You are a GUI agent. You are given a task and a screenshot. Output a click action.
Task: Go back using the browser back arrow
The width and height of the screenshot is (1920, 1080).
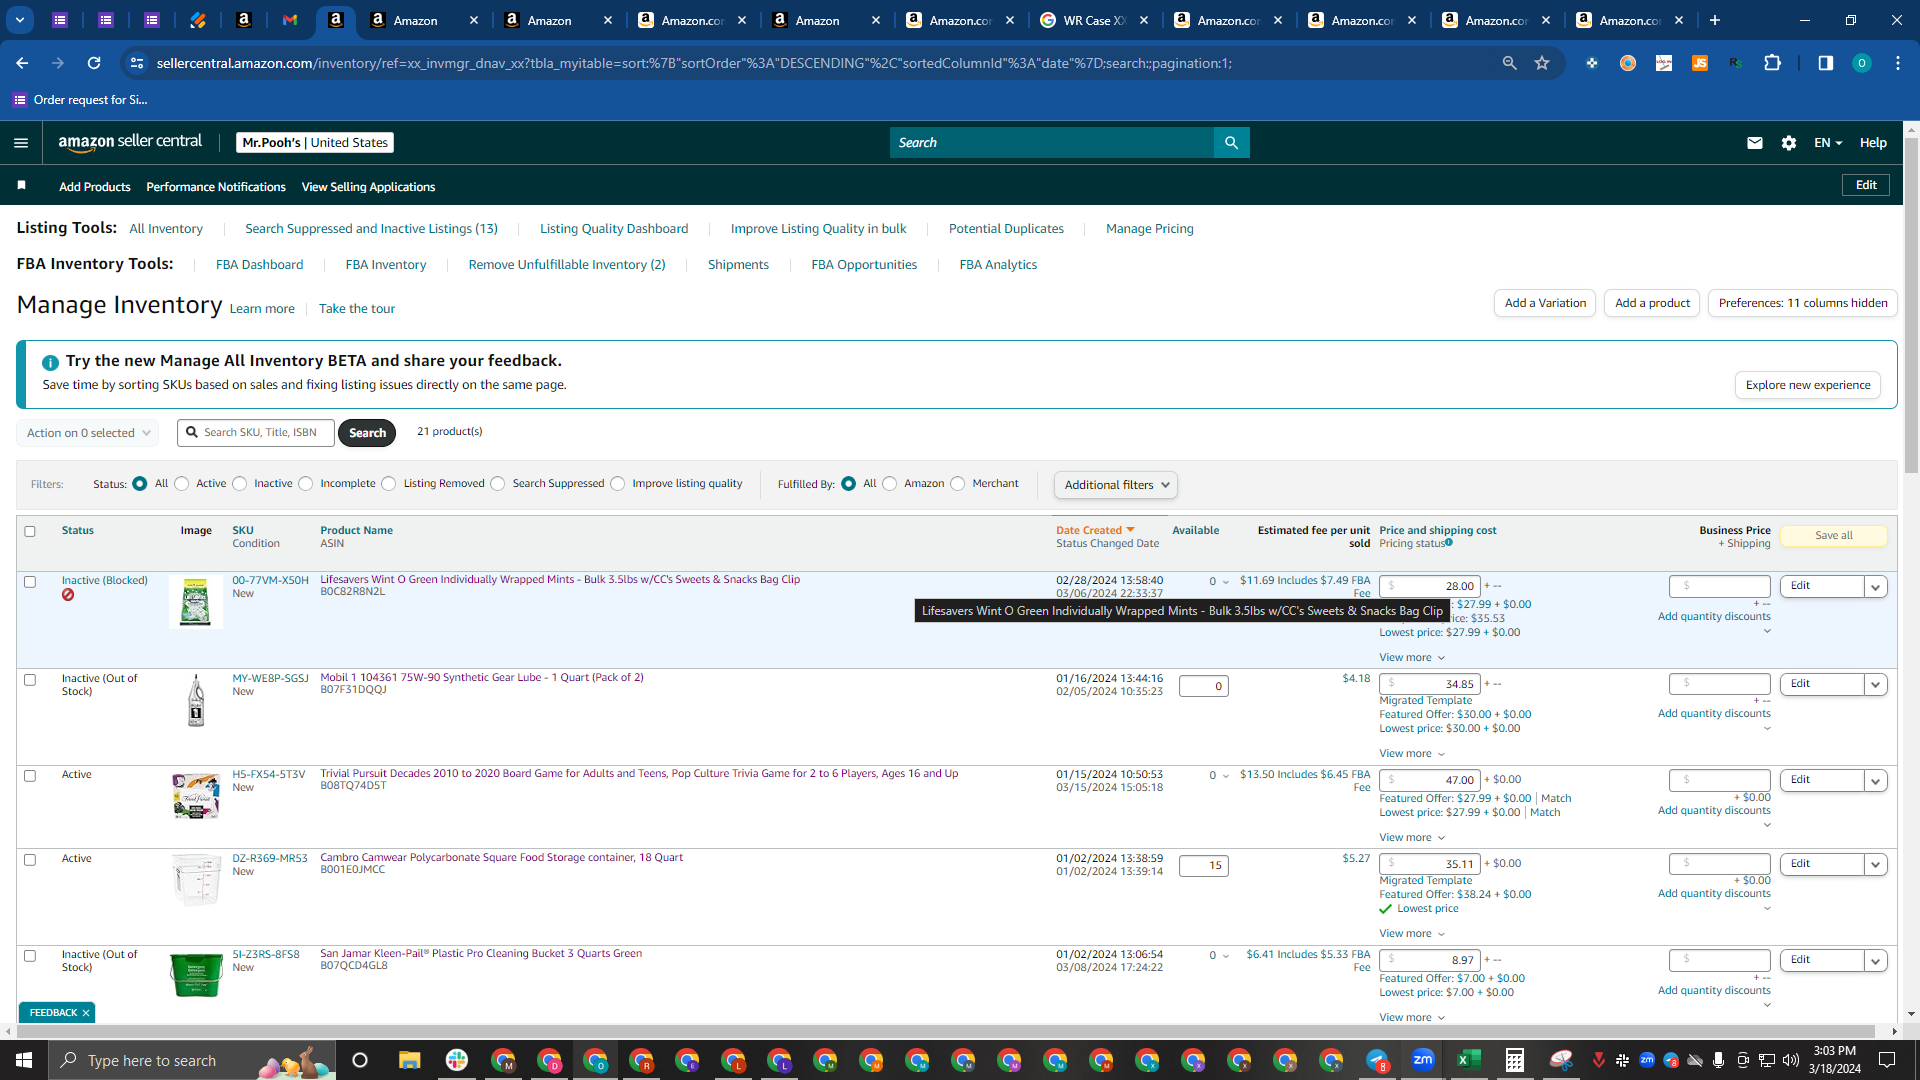(22, 63)
